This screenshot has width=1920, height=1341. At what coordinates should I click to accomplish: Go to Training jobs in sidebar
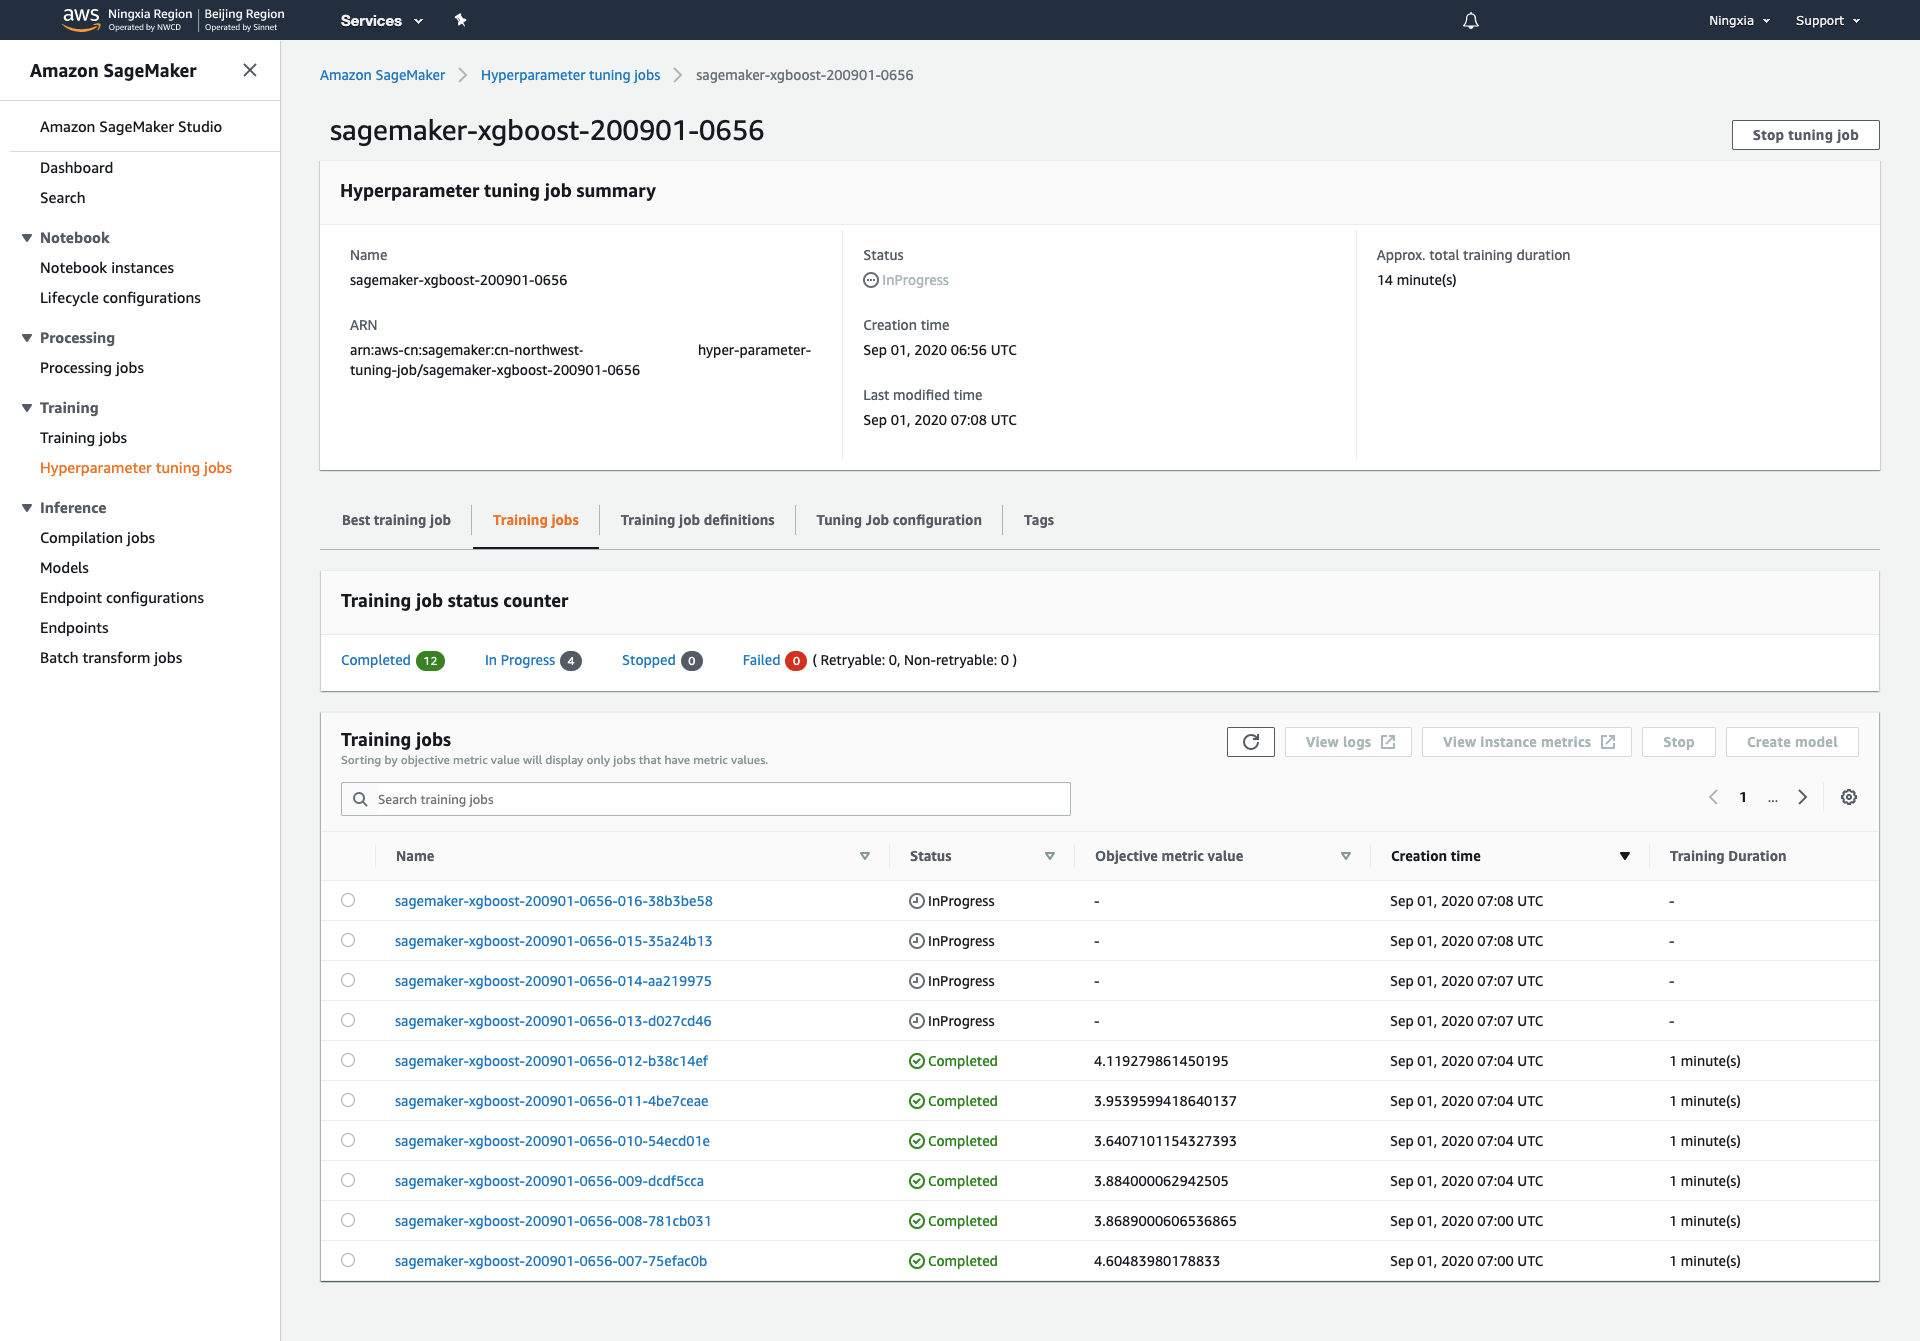coord(83,438)
